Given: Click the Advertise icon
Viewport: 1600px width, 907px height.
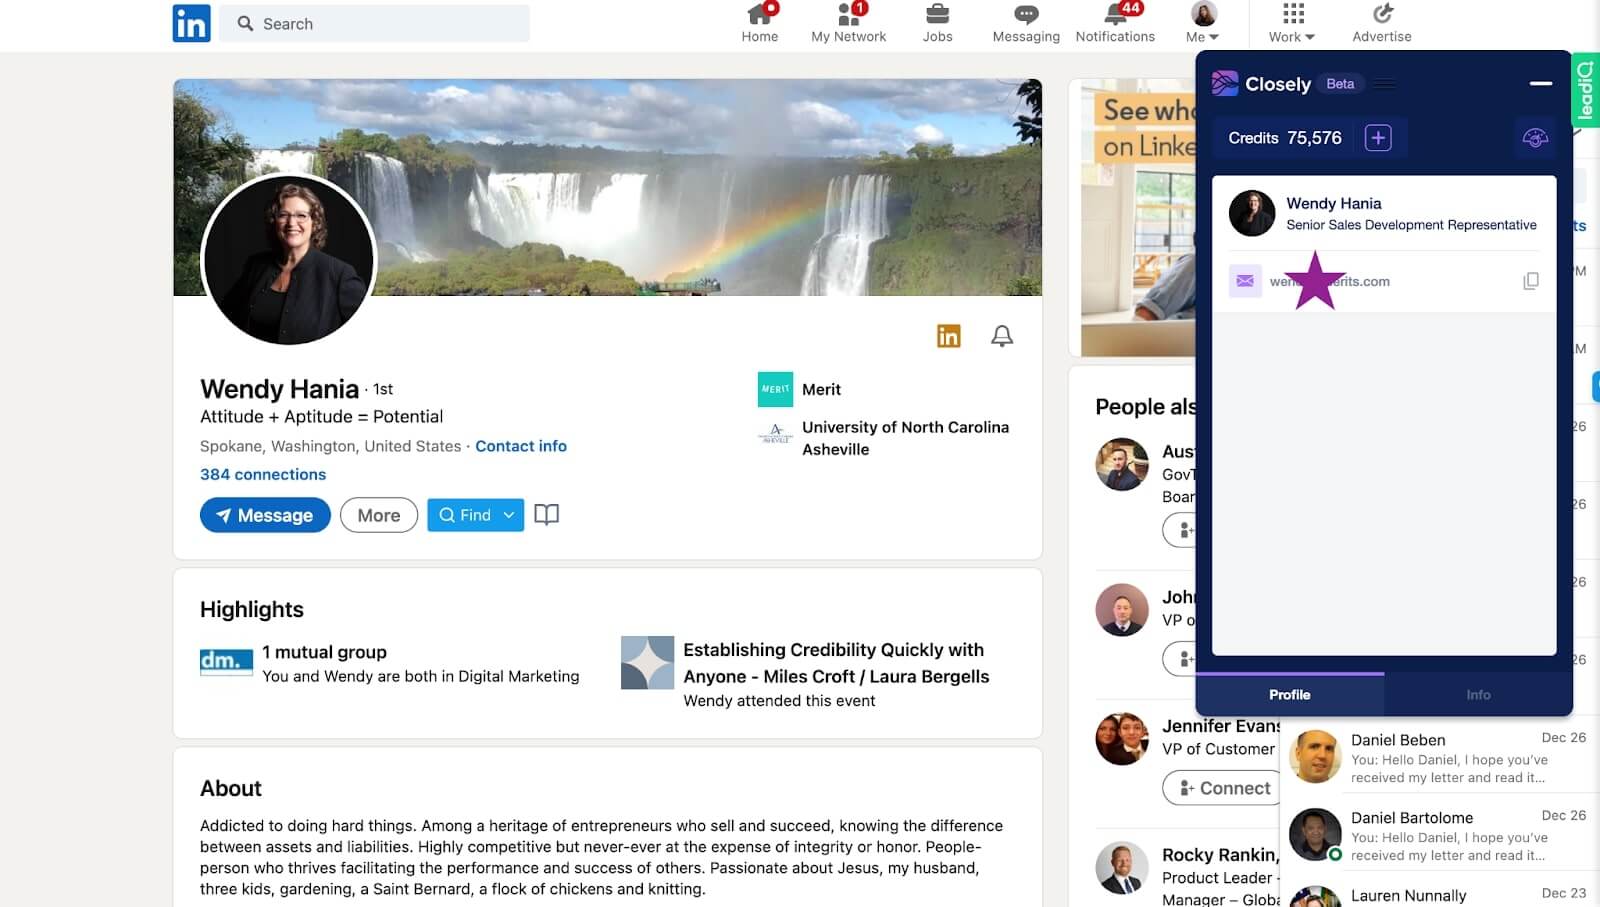Looking at the screenshot, I should pos(1382,23).
